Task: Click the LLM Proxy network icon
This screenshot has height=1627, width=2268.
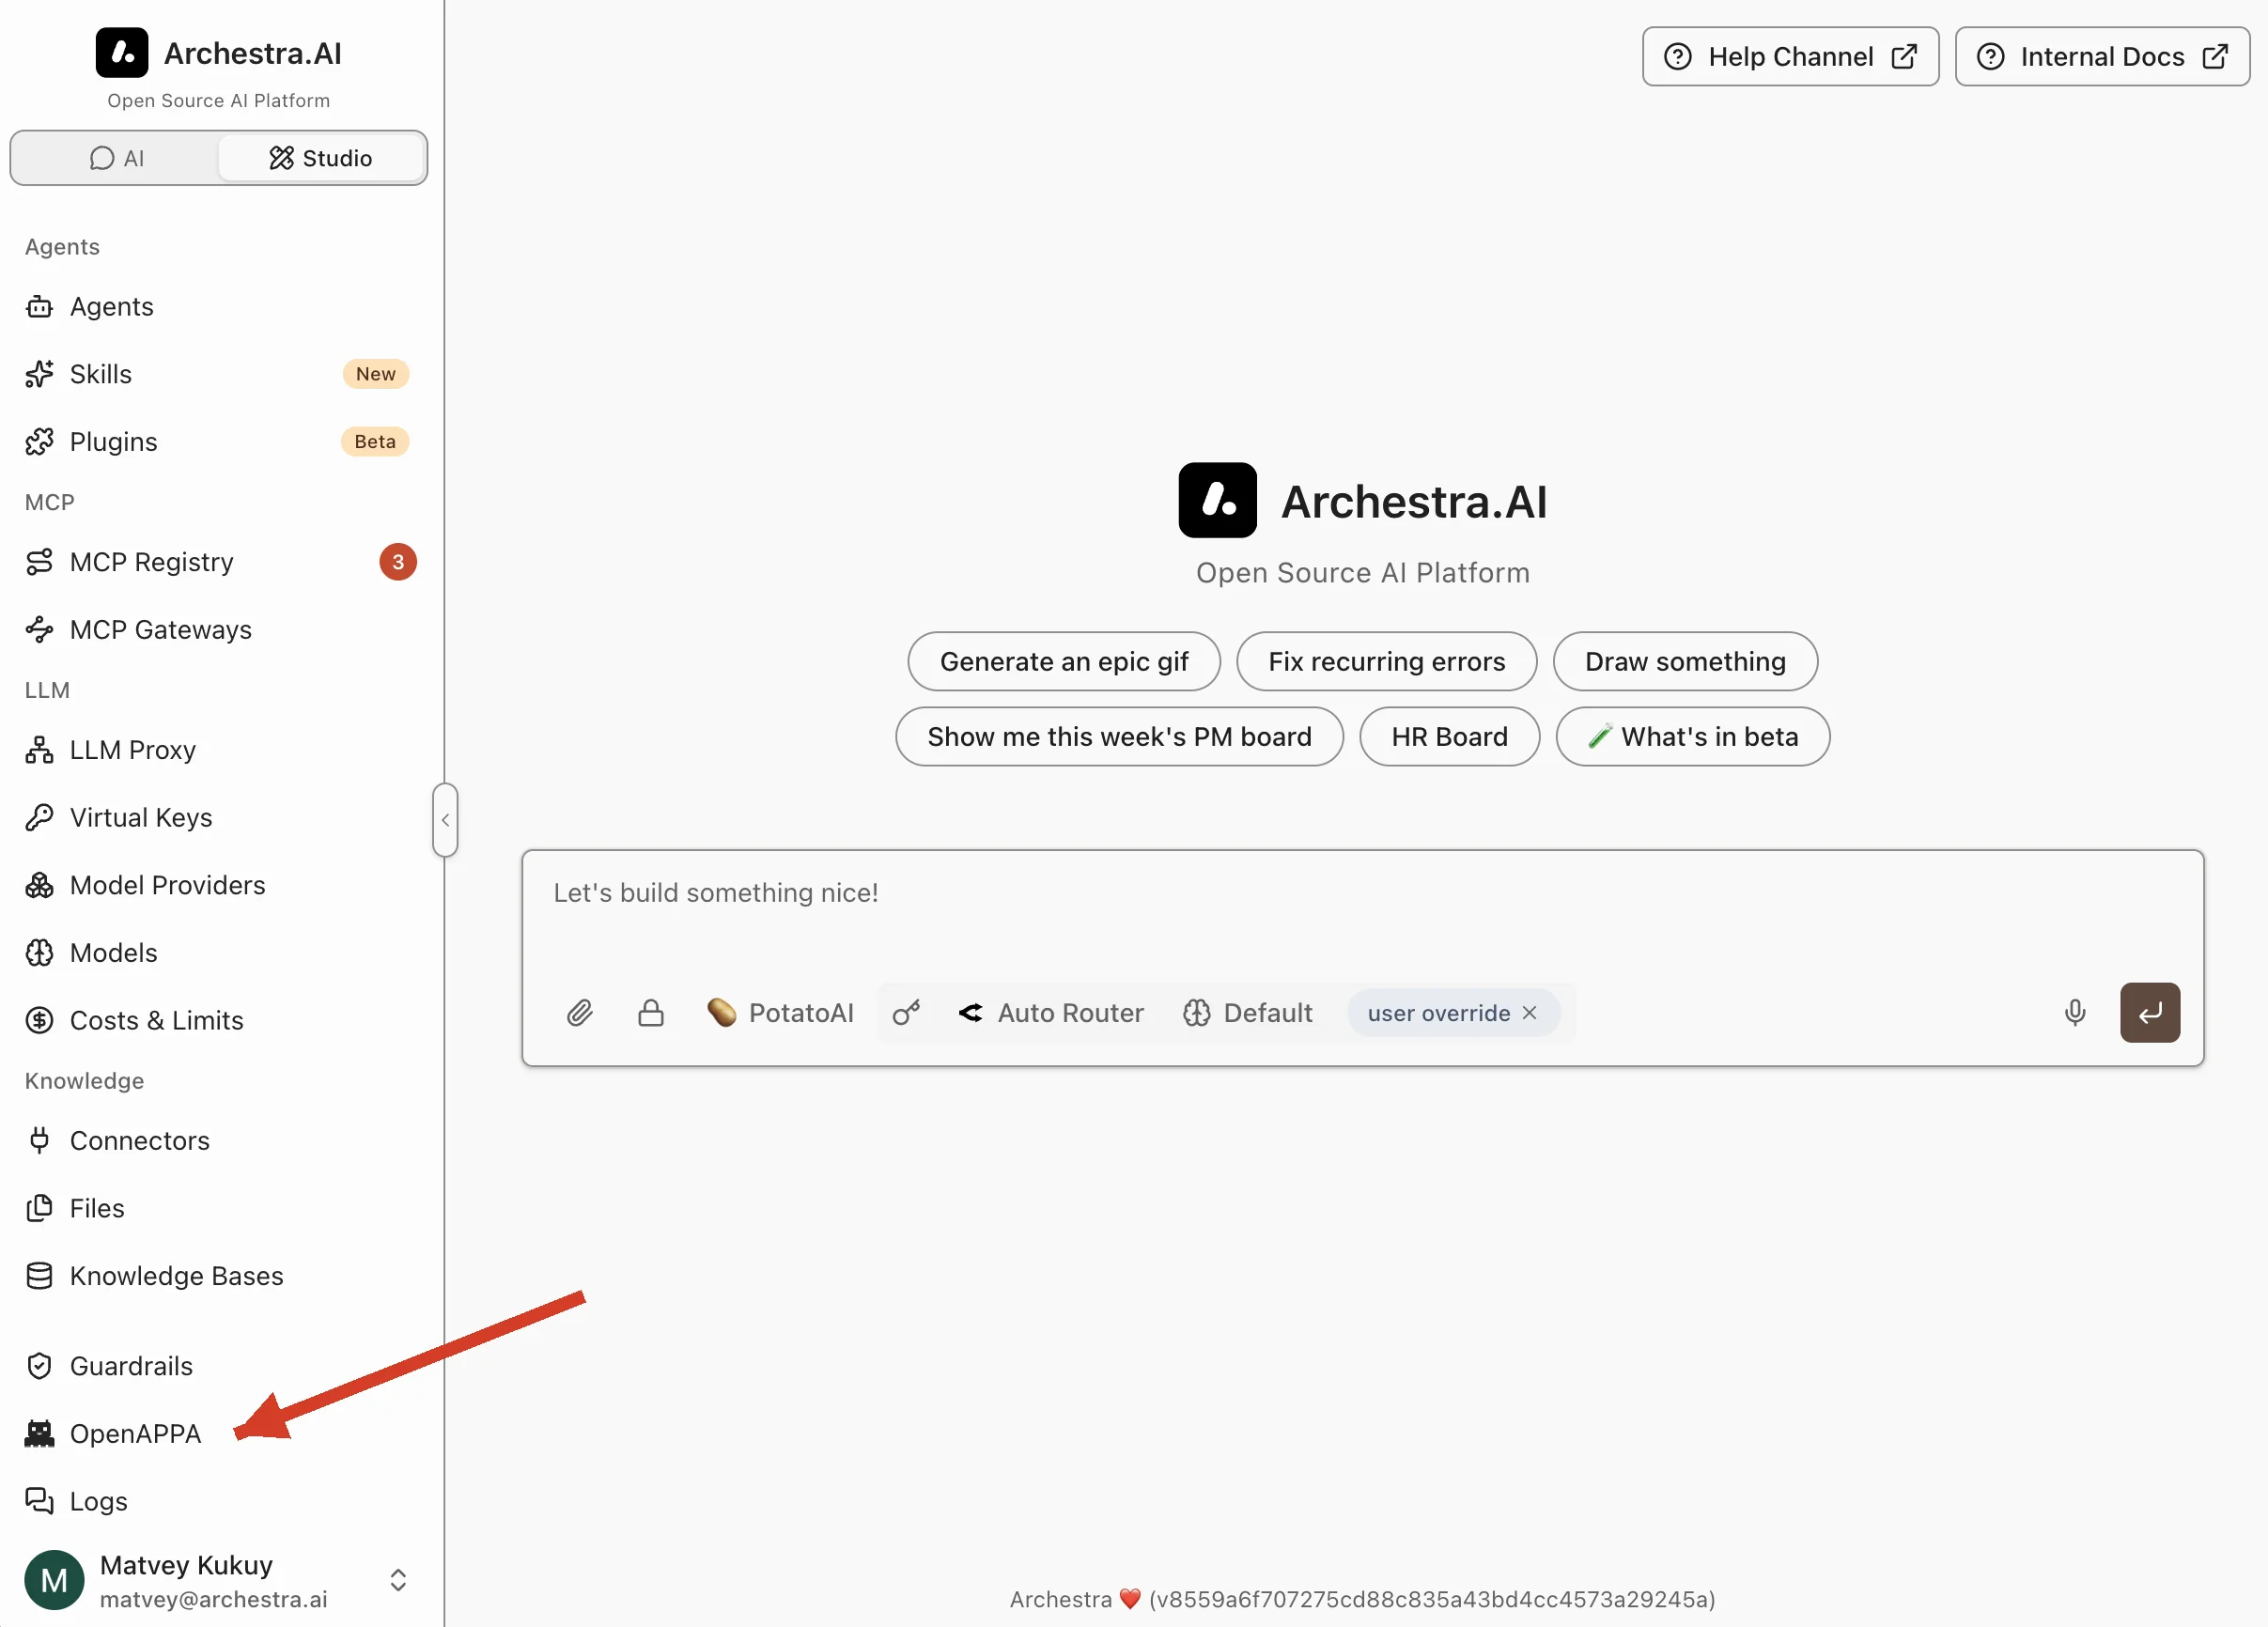Action: [39, 750]
